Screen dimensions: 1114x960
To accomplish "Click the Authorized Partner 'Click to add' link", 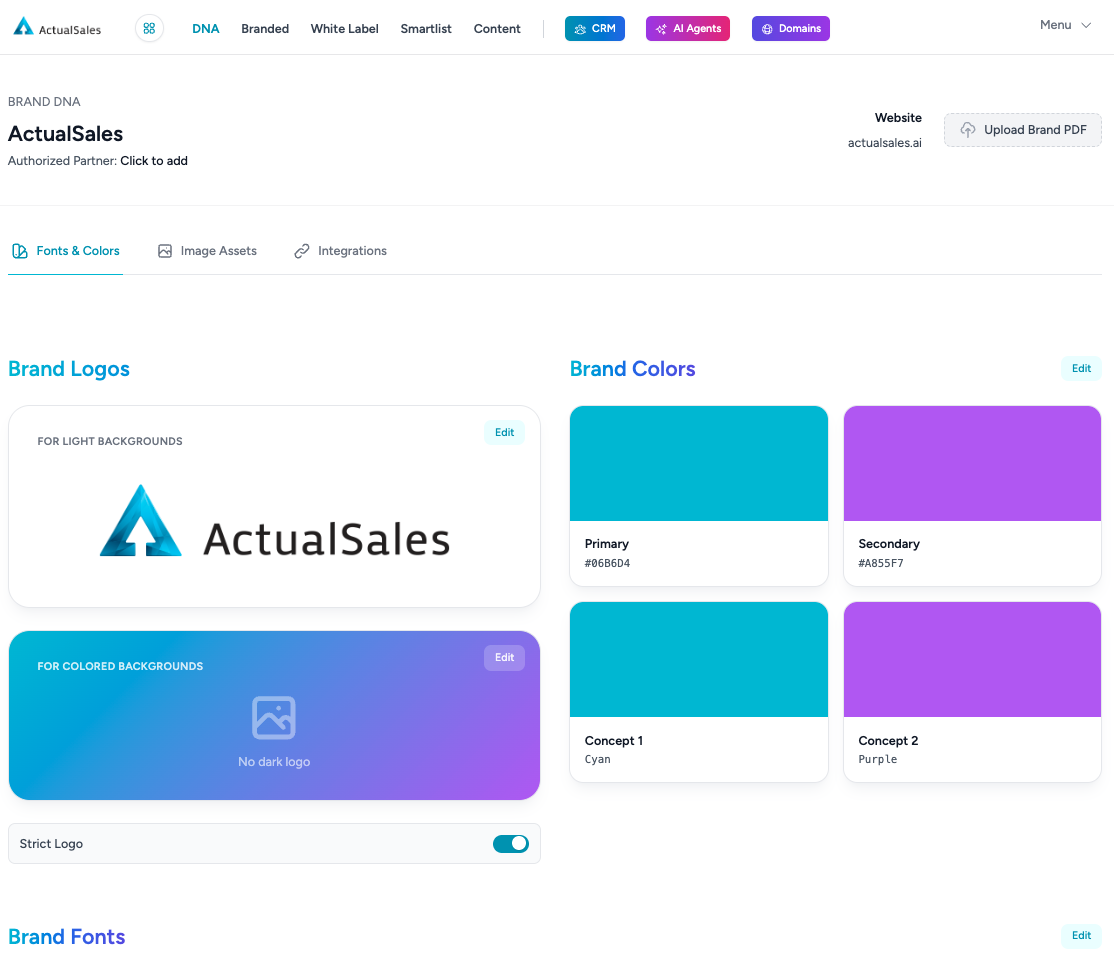I will click(154, 160).
